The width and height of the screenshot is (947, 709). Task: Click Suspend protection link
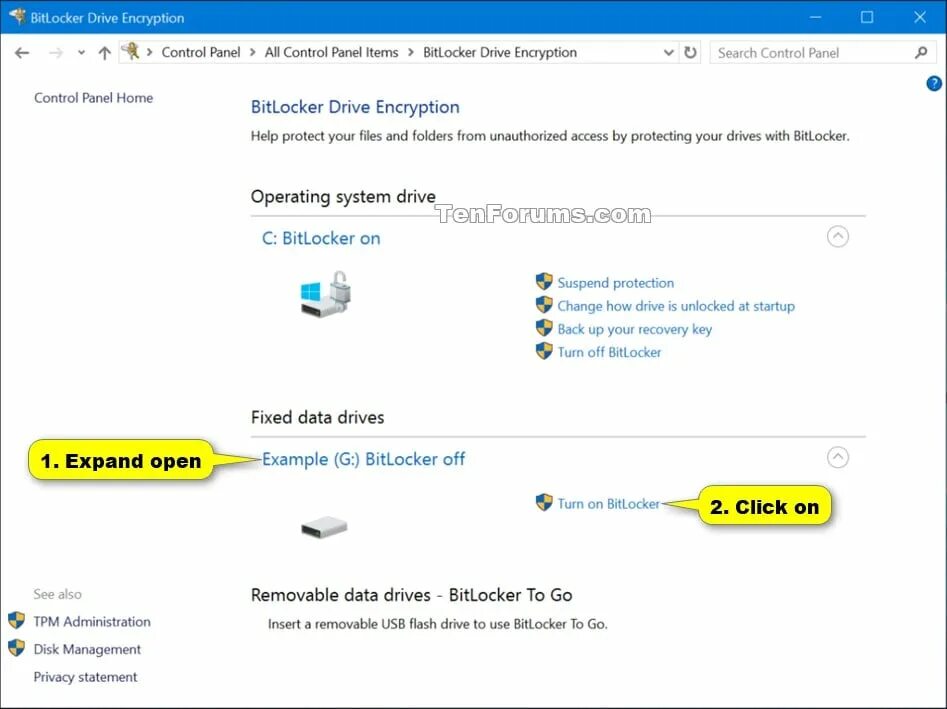(615, 283)
